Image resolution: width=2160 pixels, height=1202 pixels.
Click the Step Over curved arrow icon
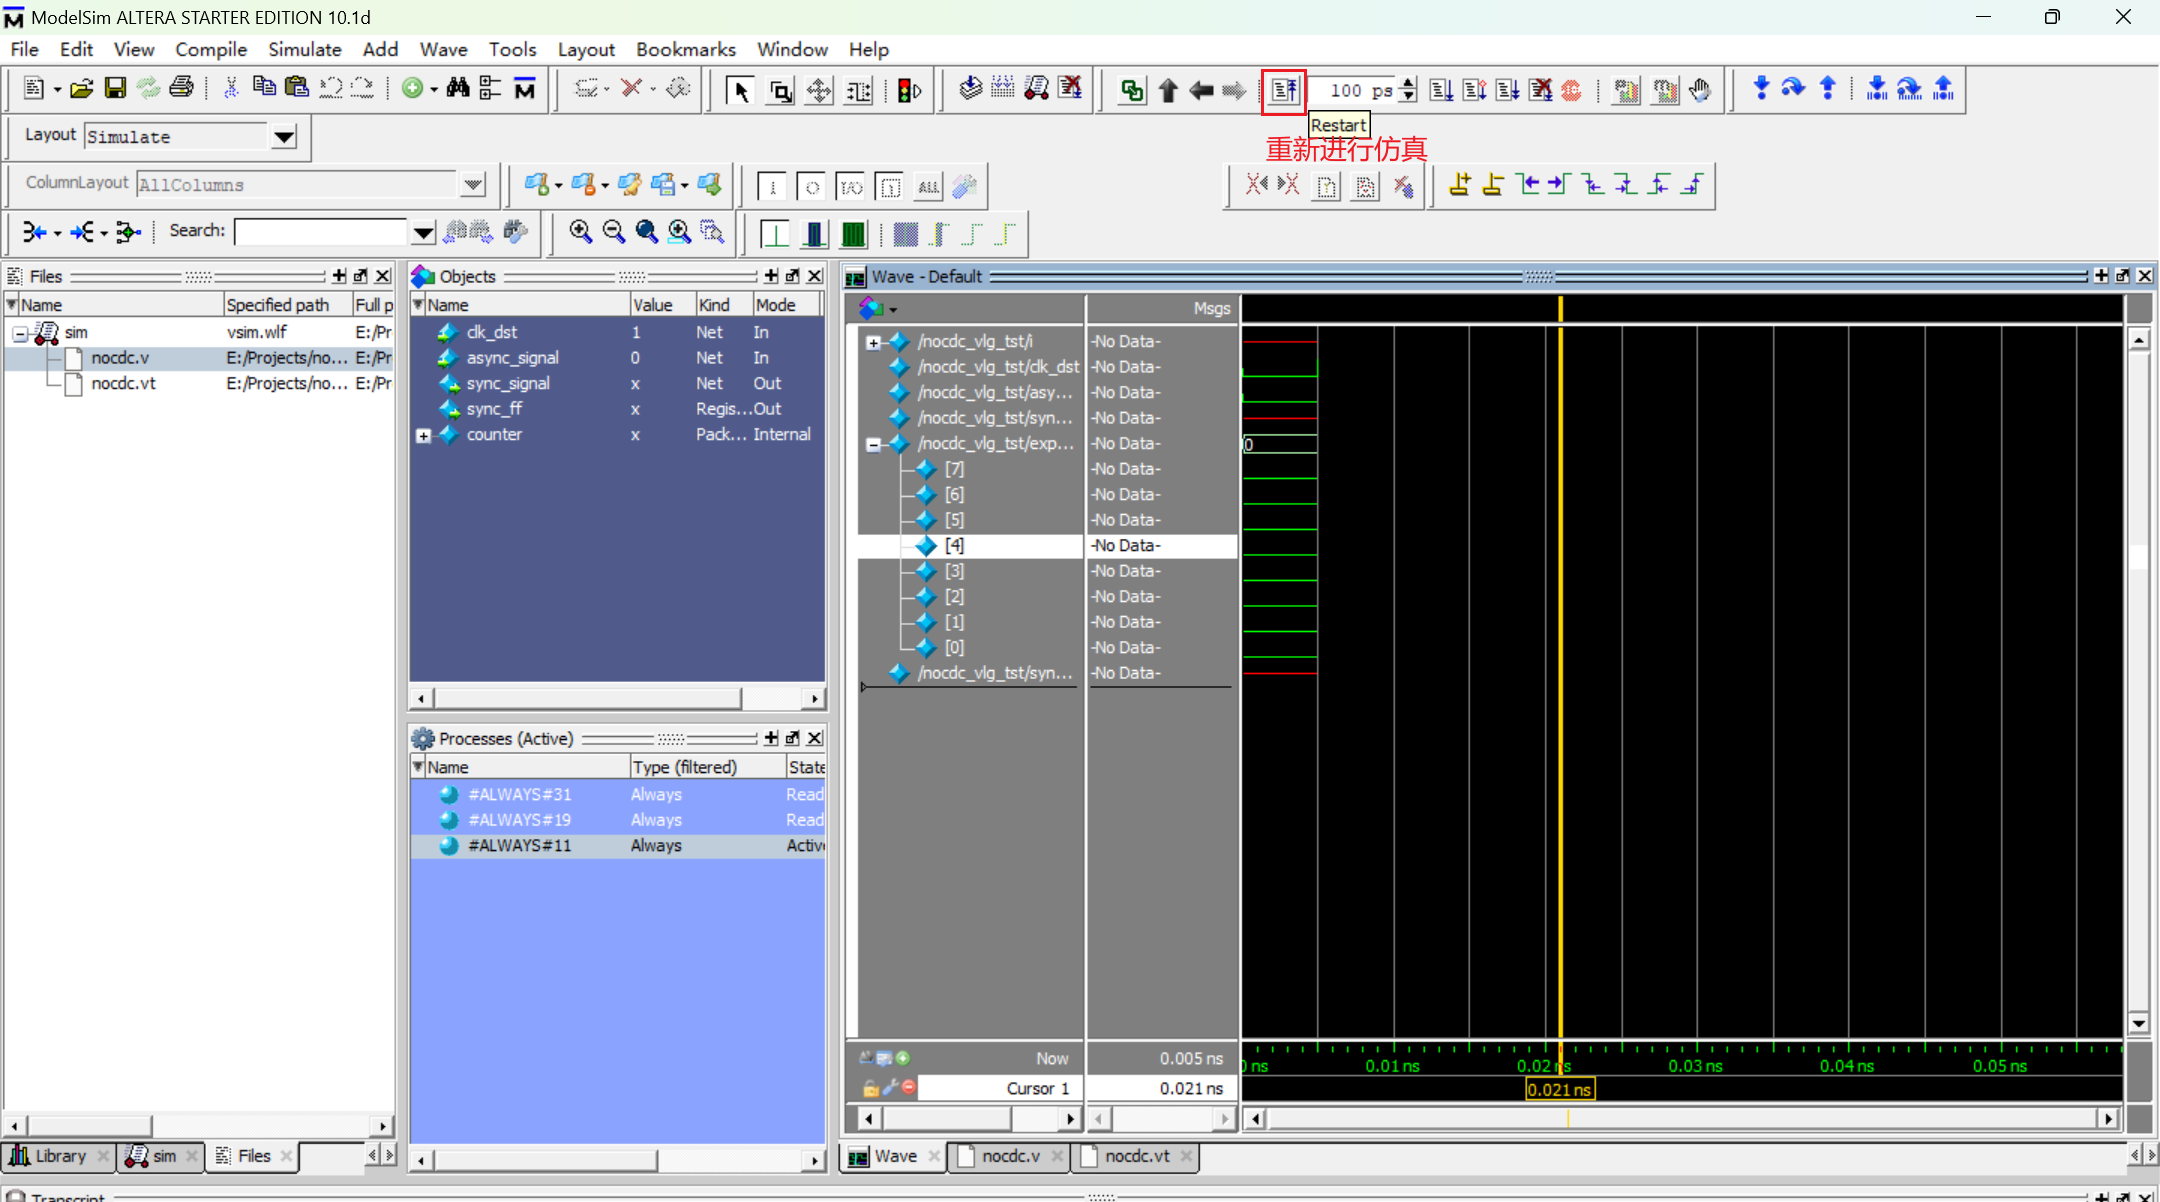(1793, 89)
